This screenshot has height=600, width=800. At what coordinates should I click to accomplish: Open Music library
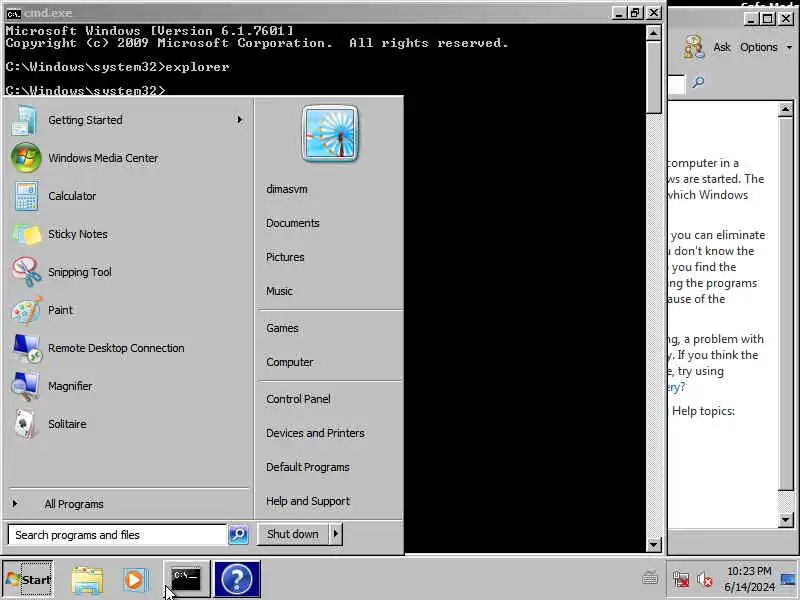279,291
